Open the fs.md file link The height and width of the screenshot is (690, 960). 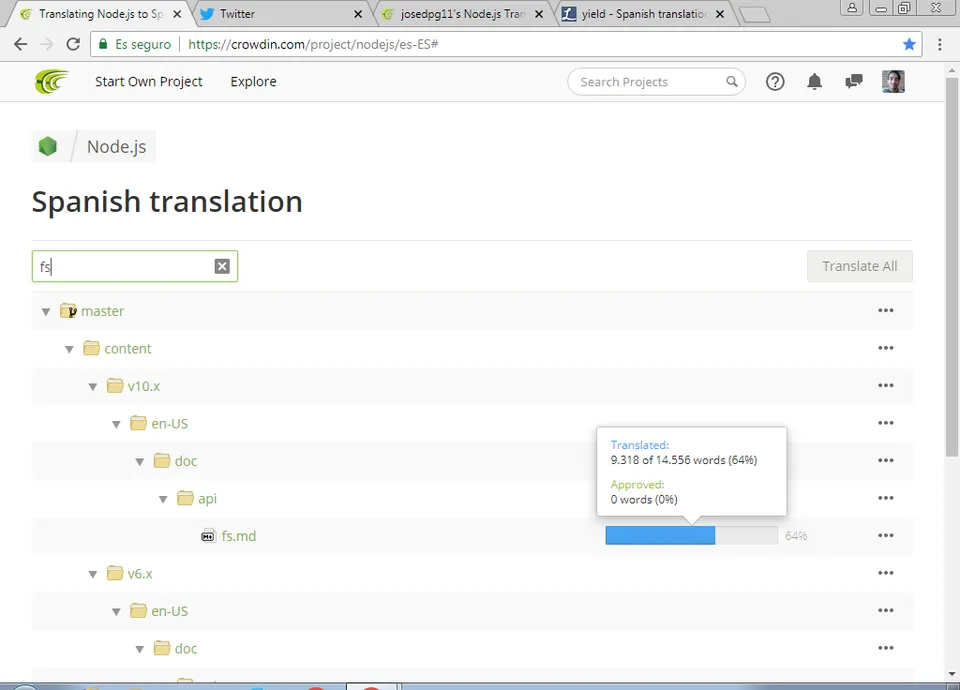tap(239, 536)
